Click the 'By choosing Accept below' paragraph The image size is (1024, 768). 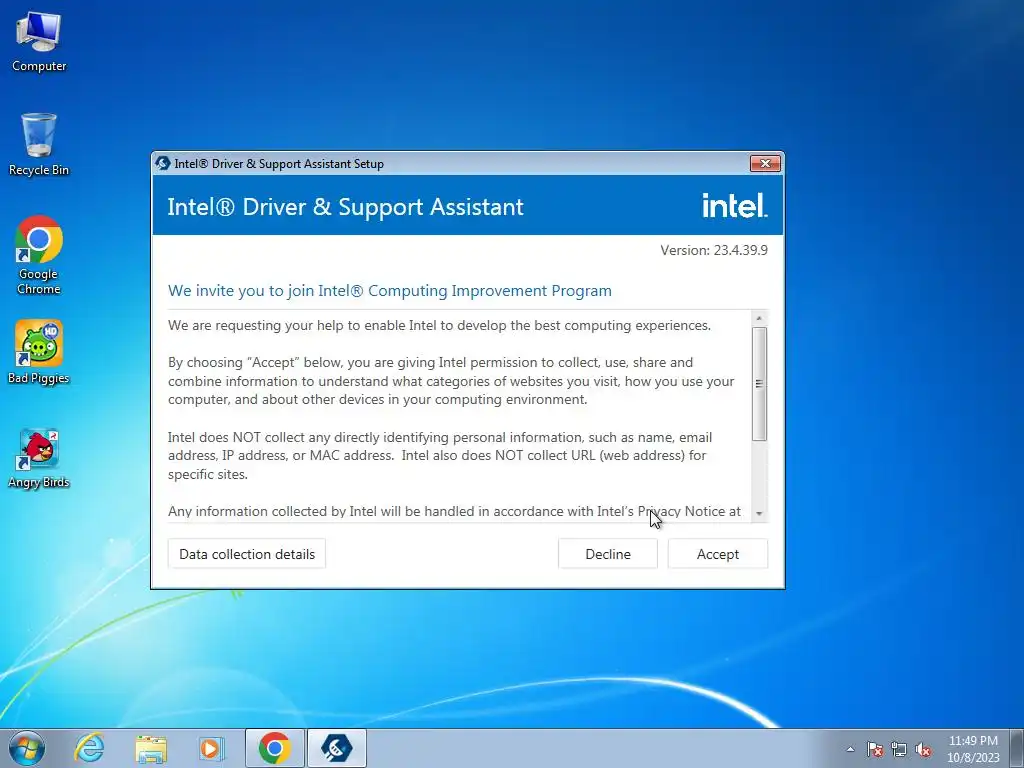(x=451, y=381)
